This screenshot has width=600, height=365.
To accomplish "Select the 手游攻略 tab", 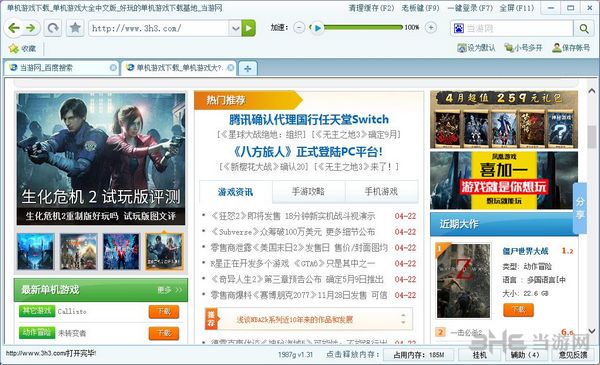I will pyautogui.click(x=308, y=191).
